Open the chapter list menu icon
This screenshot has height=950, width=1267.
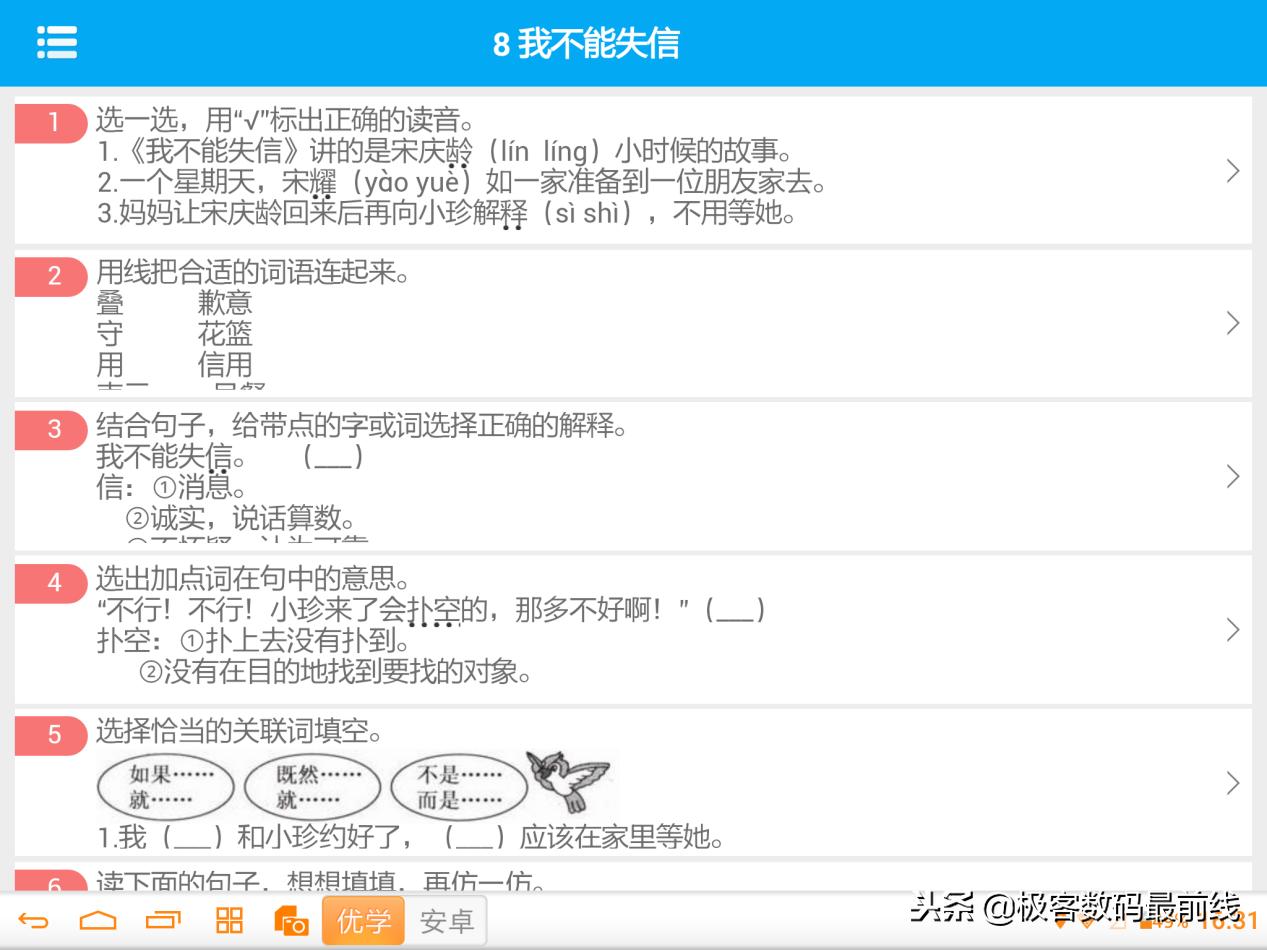click(x=57, y=41)
